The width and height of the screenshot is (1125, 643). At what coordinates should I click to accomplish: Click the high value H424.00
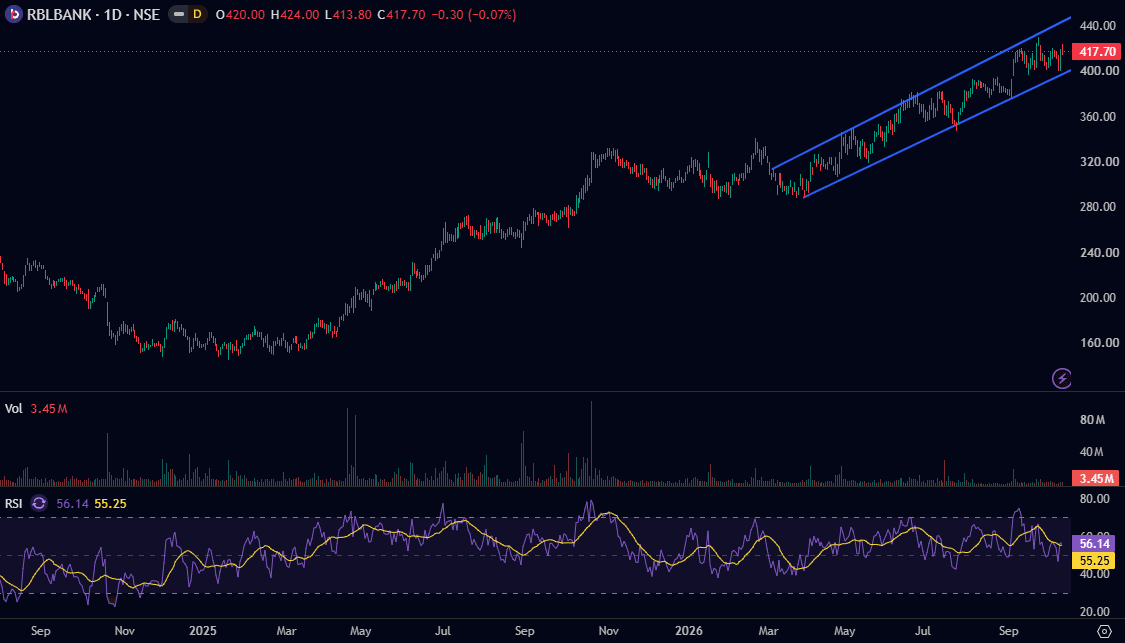coord(295,14)
